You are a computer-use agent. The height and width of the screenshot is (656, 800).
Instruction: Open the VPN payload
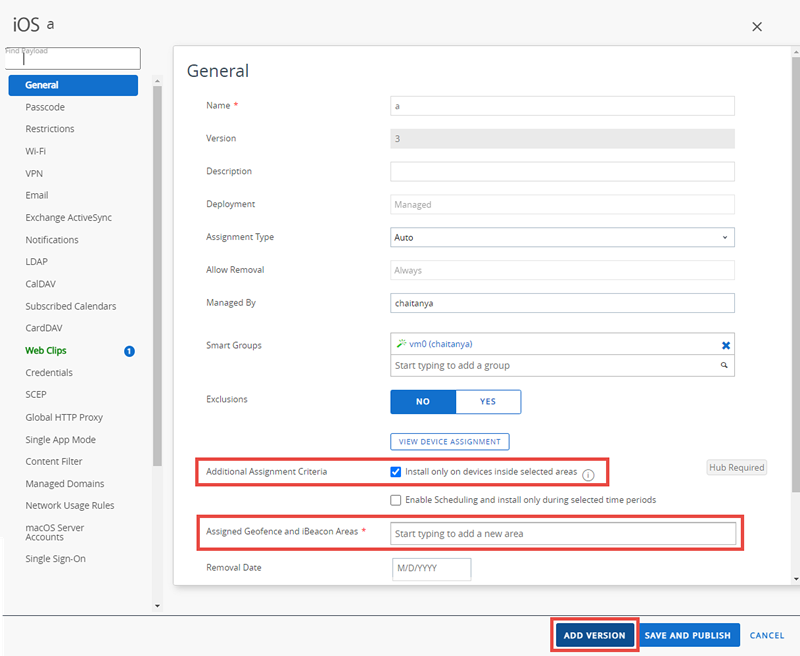point(34,173)
